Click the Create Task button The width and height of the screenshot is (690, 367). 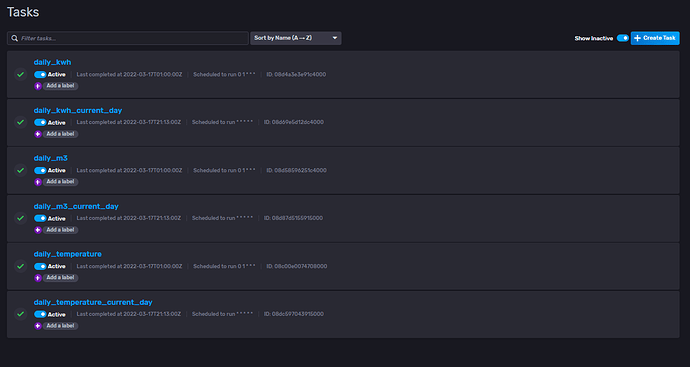click(655, 38)
